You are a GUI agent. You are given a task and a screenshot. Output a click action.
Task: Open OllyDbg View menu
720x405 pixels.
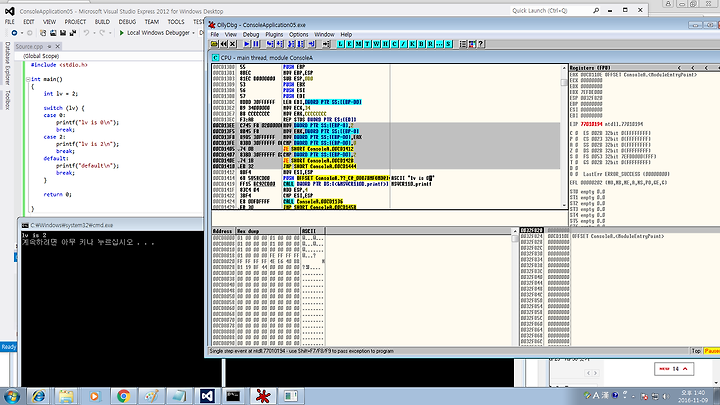231,34
